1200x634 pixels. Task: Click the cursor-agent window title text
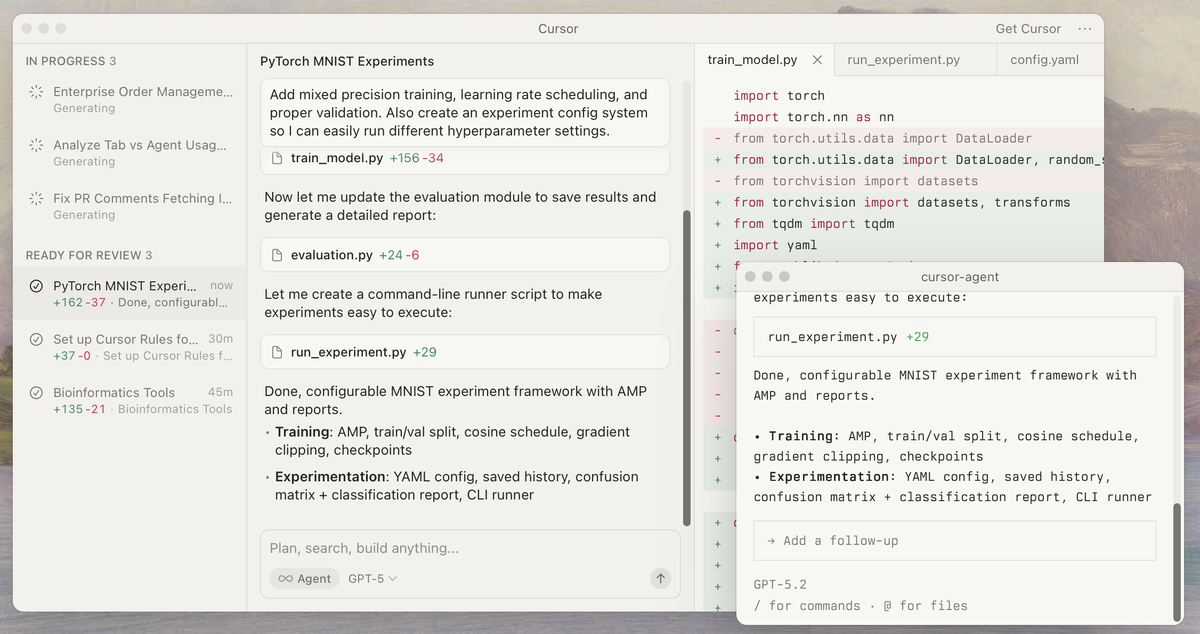pyautogui.click(x=960, y=277)
